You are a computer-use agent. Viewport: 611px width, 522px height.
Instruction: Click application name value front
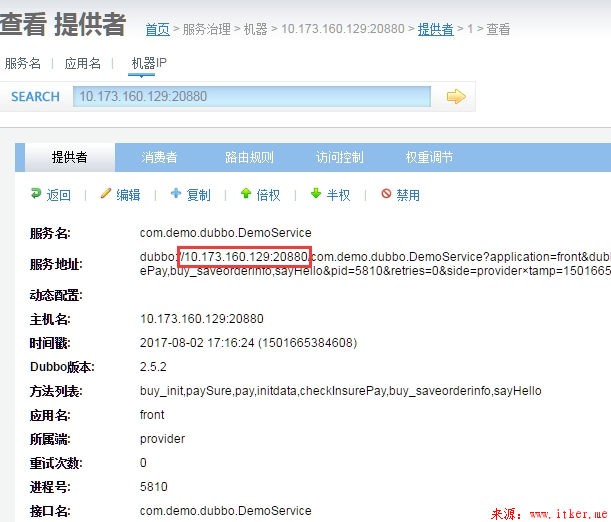click(152, 415)
